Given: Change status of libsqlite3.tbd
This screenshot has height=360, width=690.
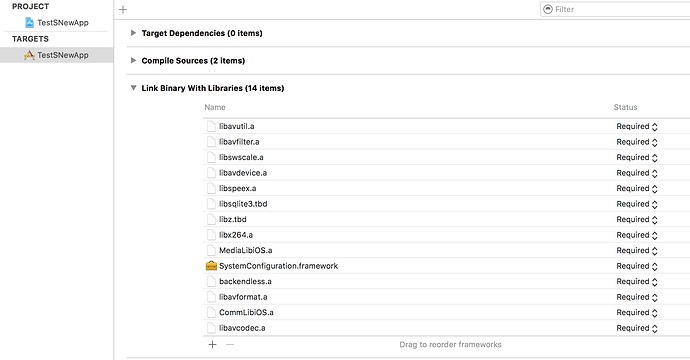Looking at the screenshot, I should (637, 204).
